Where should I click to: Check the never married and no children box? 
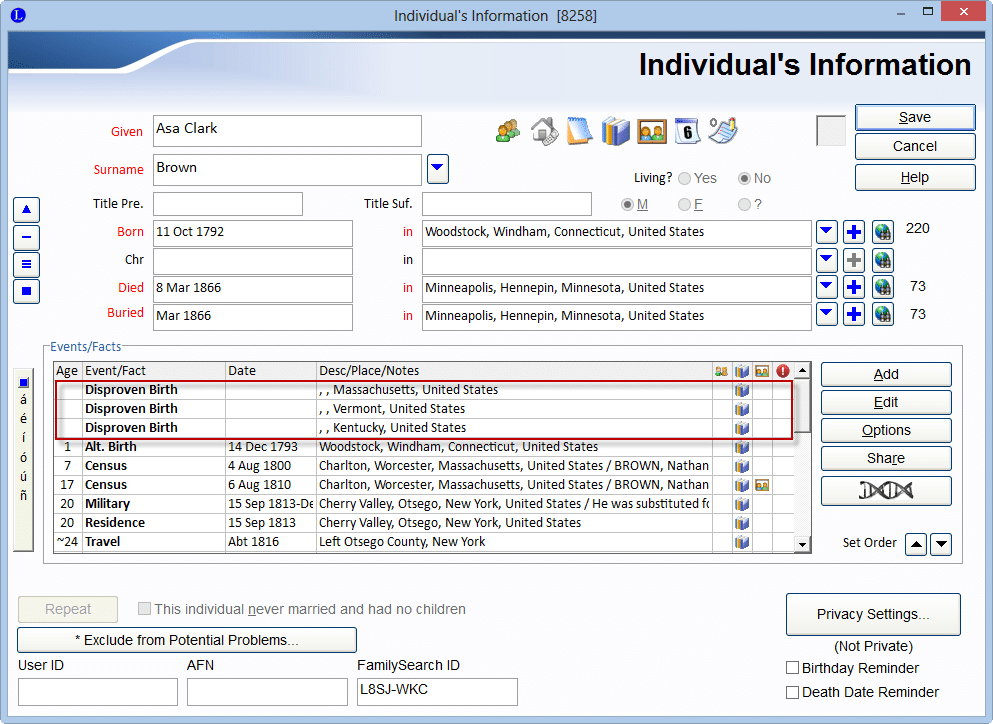[144, 609]
